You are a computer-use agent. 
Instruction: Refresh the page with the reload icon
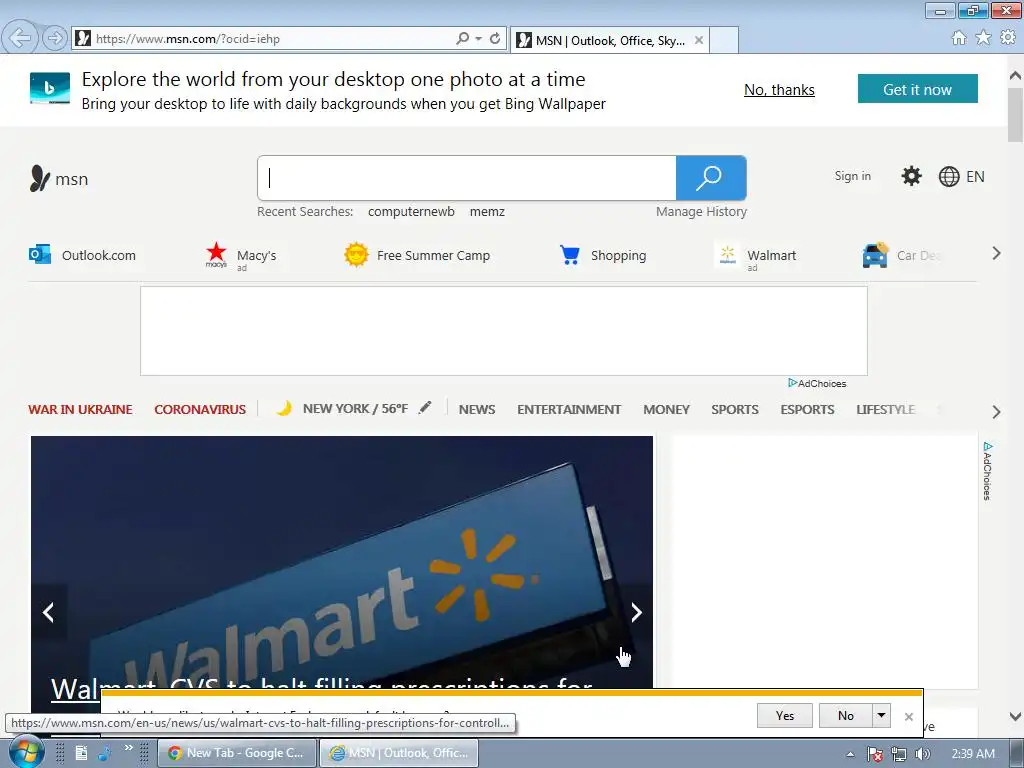495,39
